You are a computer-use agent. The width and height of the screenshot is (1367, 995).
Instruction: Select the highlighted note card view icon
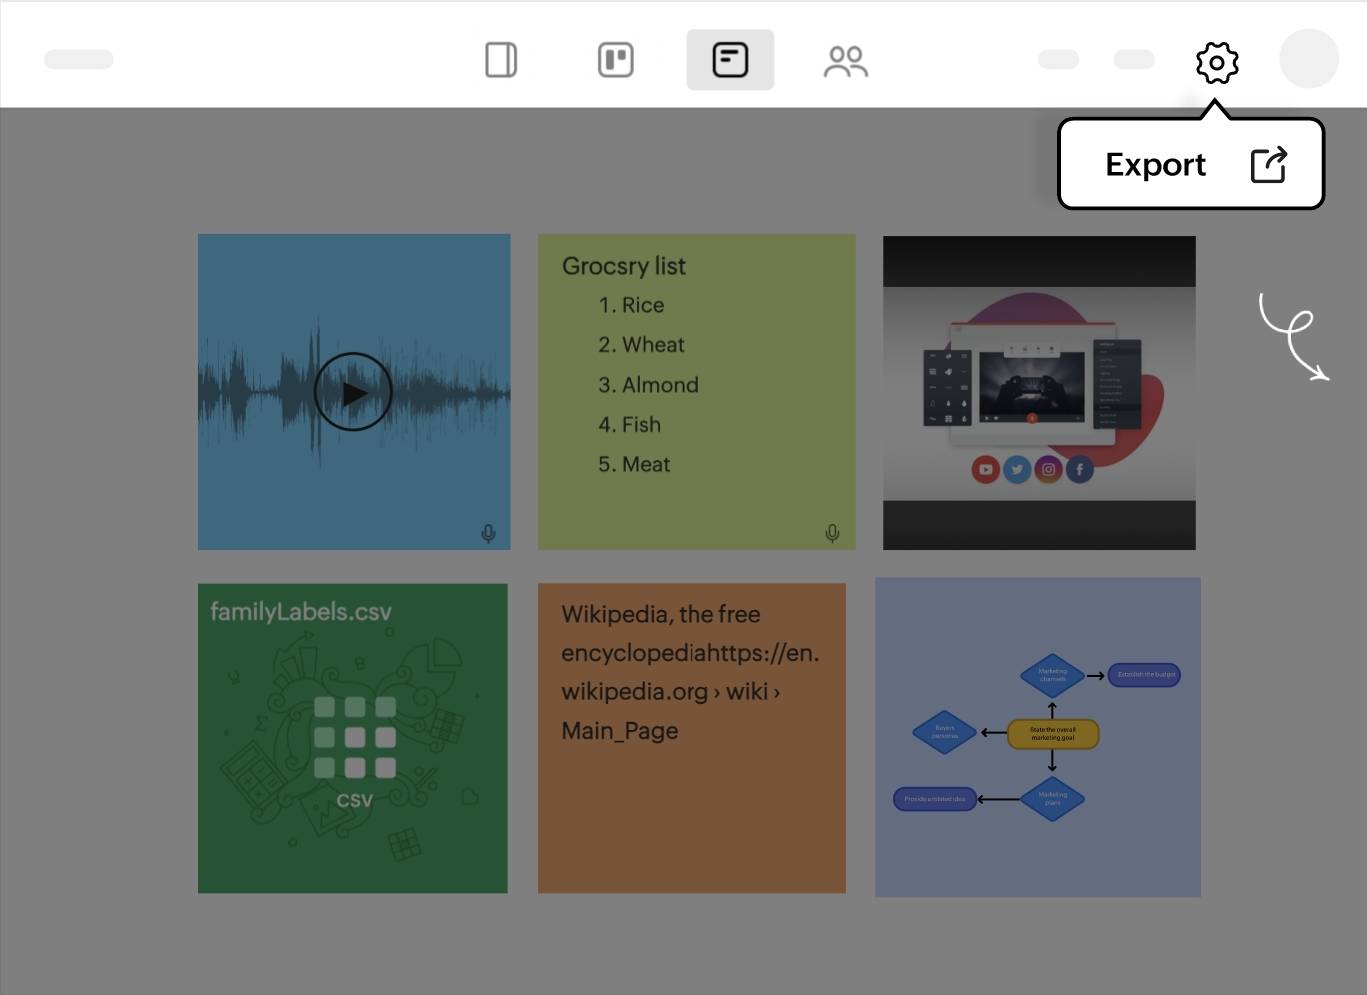(730, 60)
